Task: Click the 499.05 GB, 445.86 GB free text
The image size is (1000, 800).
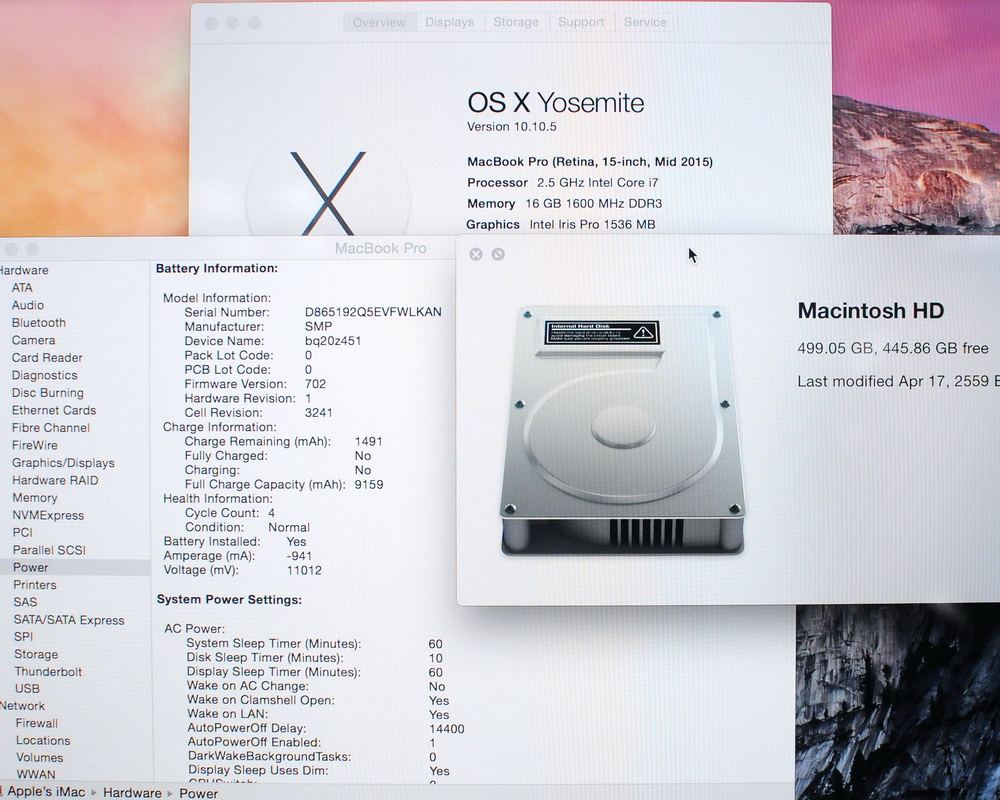Action: point(893,348)
